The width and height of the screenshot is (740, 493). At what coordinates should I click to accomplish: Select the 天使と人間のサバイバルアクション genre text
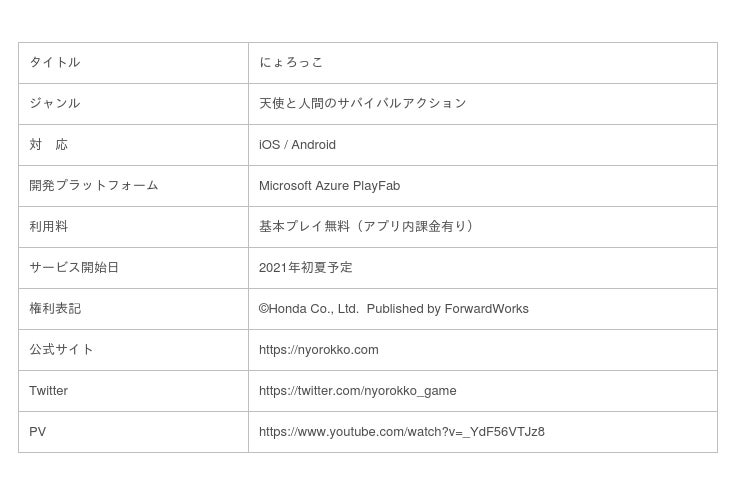(362, 103)
